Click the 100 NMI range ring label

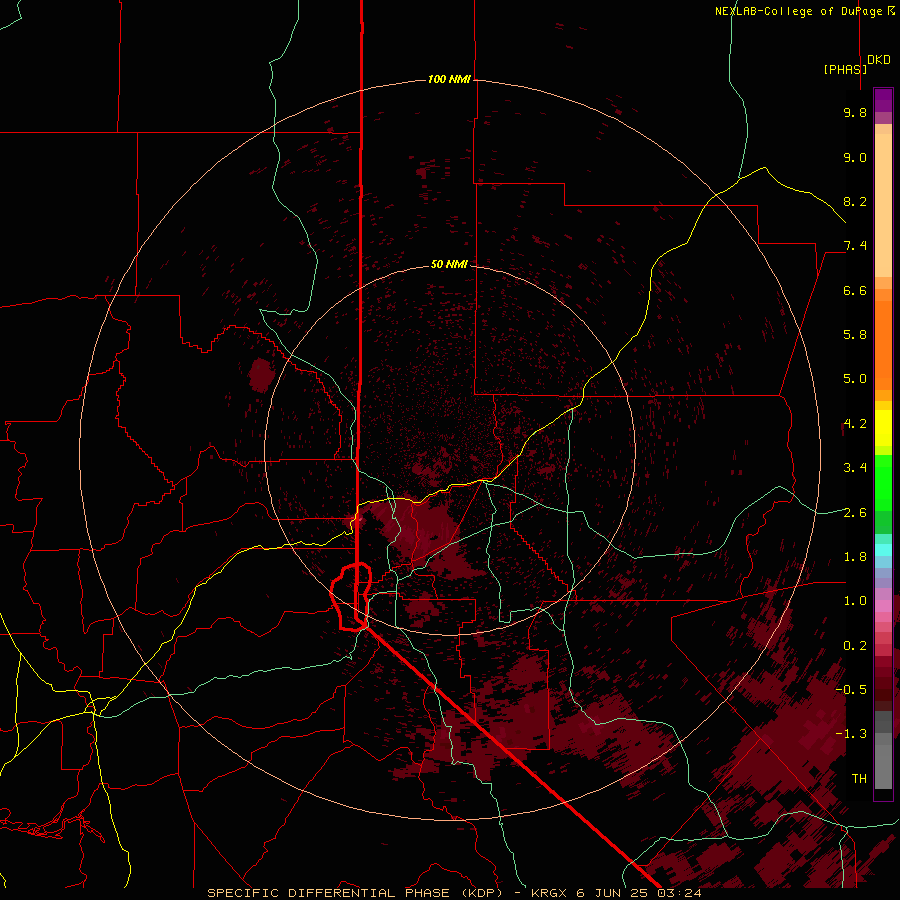(x=449, y=79)
